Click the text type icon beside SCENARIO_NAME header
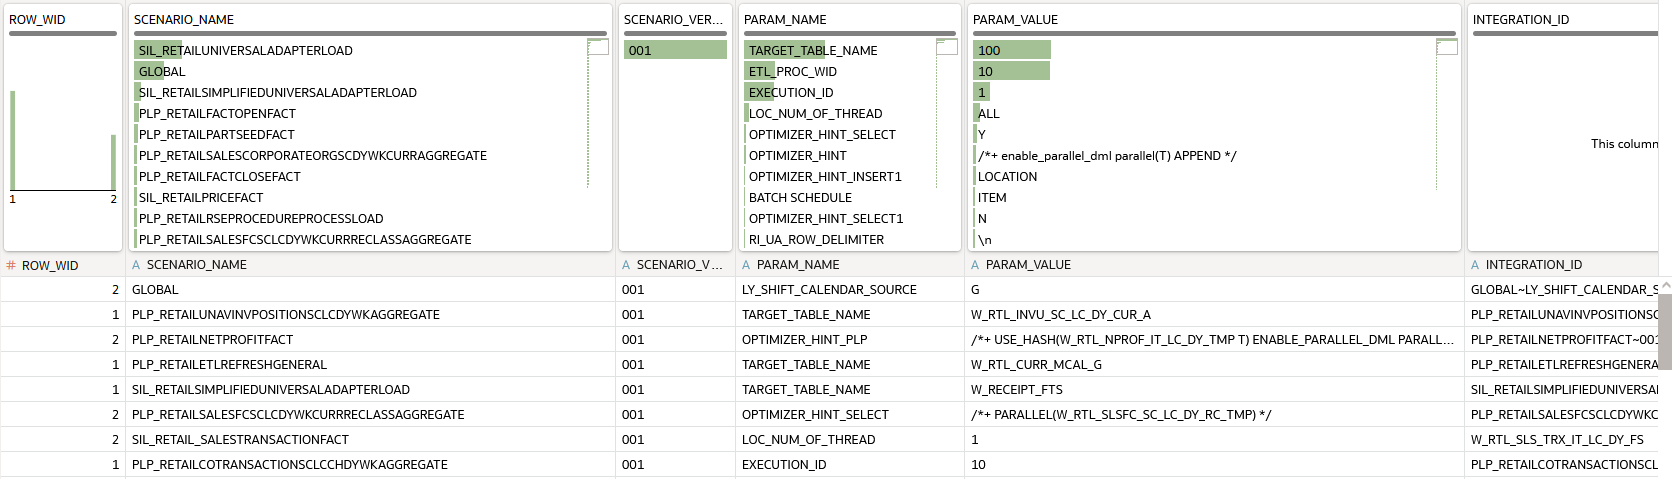Screen dimensions: 1672x479 pos(136,265)
